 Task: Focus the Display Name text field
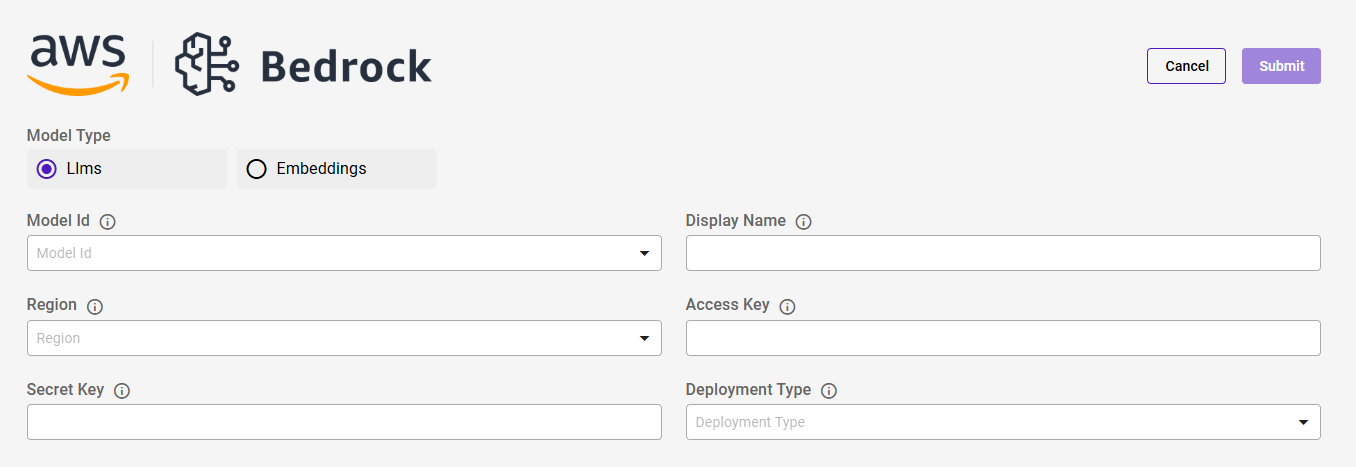pos(1002,253)
